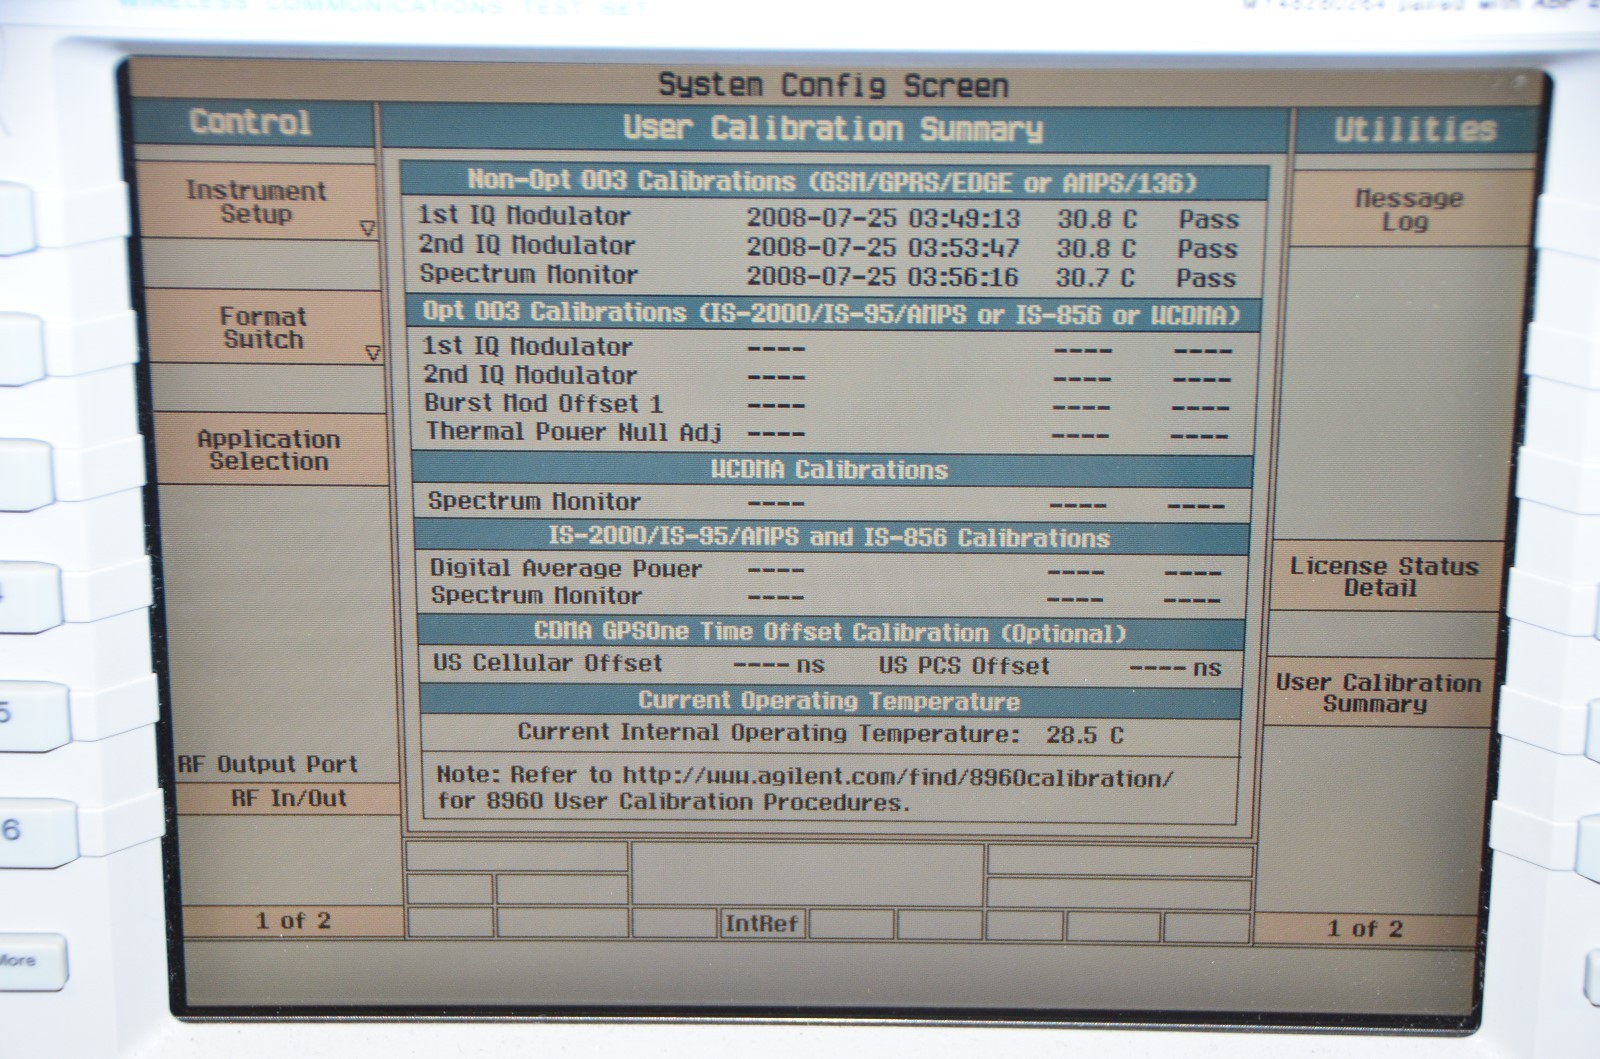Screen dimensions: 1600x1059
Task: Open the Message Log utility
Action: pyautogui.click(x=1407, y=209)
